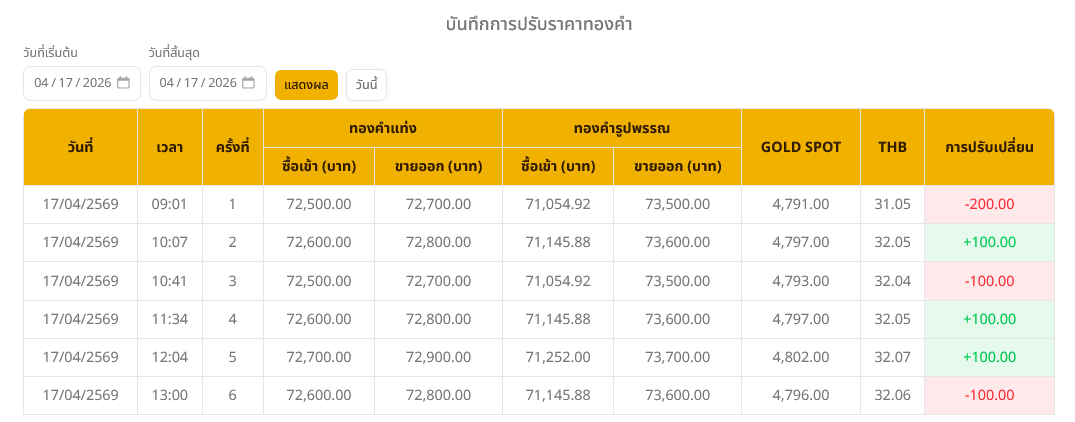Select the 4,802.00 gold spot cell

click(800, 357)
